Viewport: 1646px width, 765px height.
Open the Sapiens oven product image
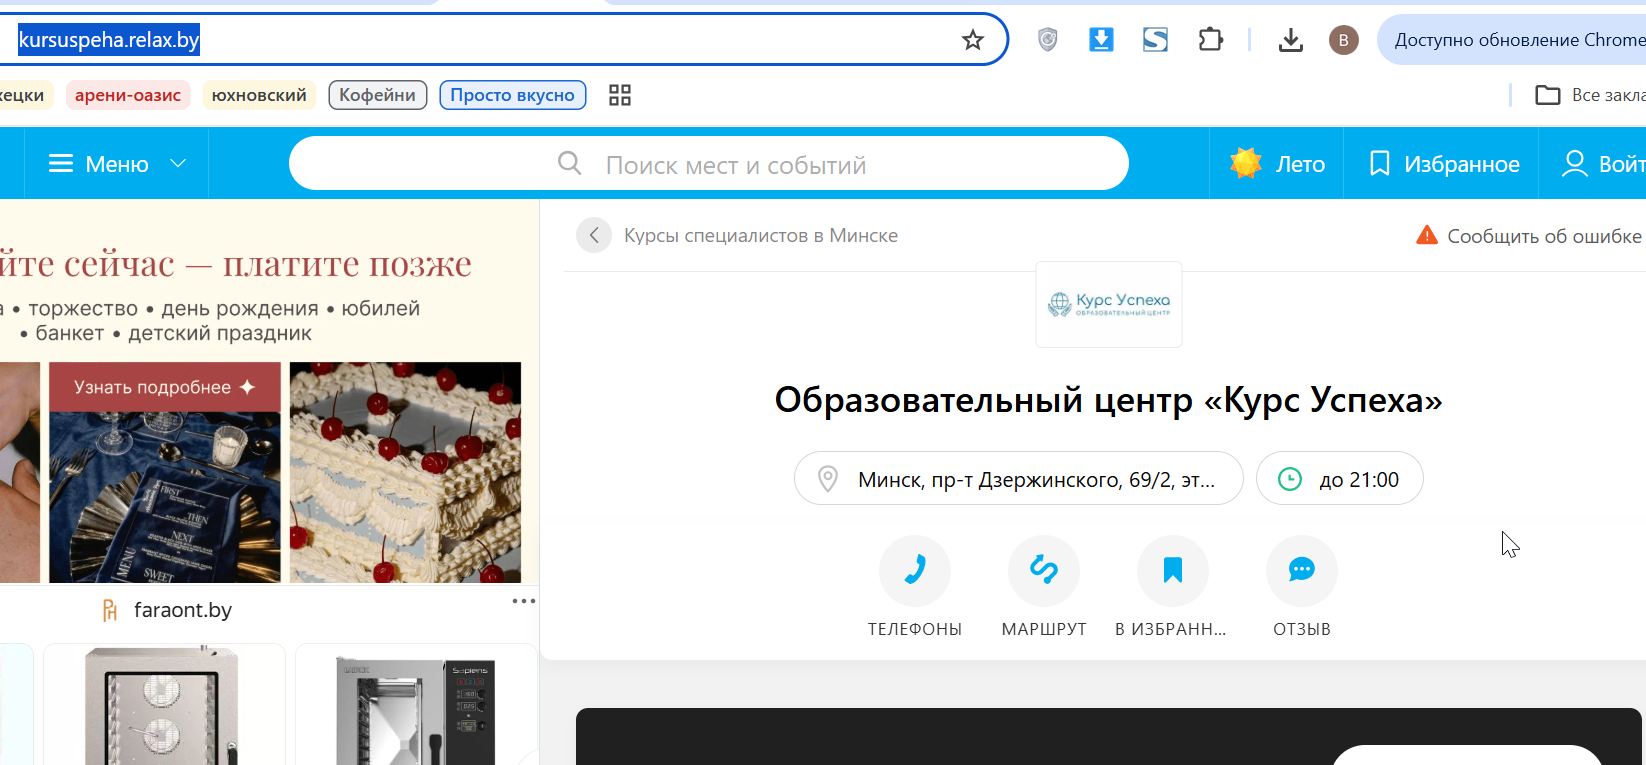[x=416, y=705]
